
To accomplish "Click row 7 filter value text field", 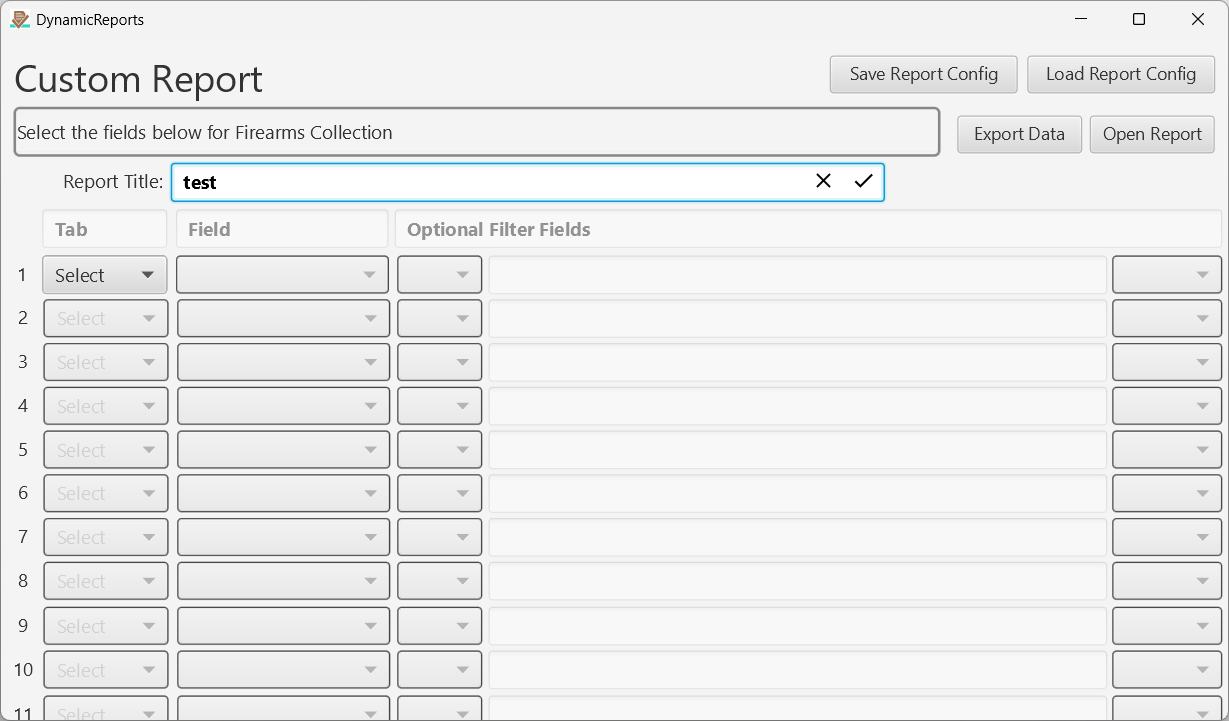I will click(x=797, y=537).
